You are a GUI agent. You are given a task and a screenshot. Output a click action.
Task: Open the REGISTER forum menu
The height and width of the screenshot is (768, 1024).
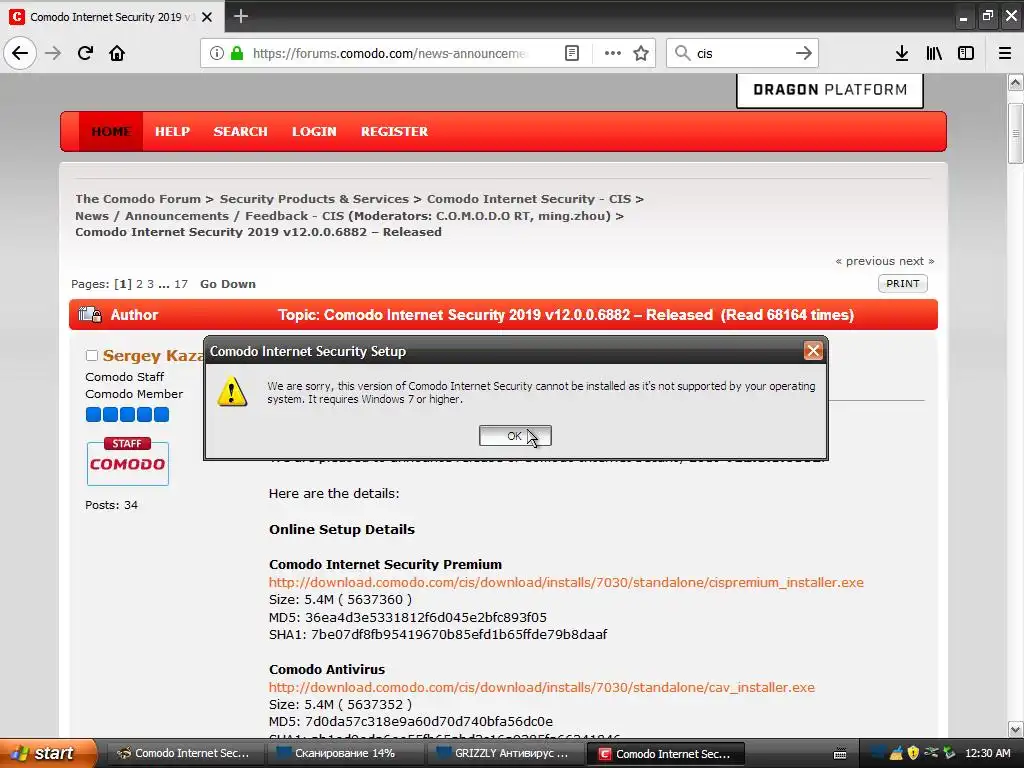394,131
